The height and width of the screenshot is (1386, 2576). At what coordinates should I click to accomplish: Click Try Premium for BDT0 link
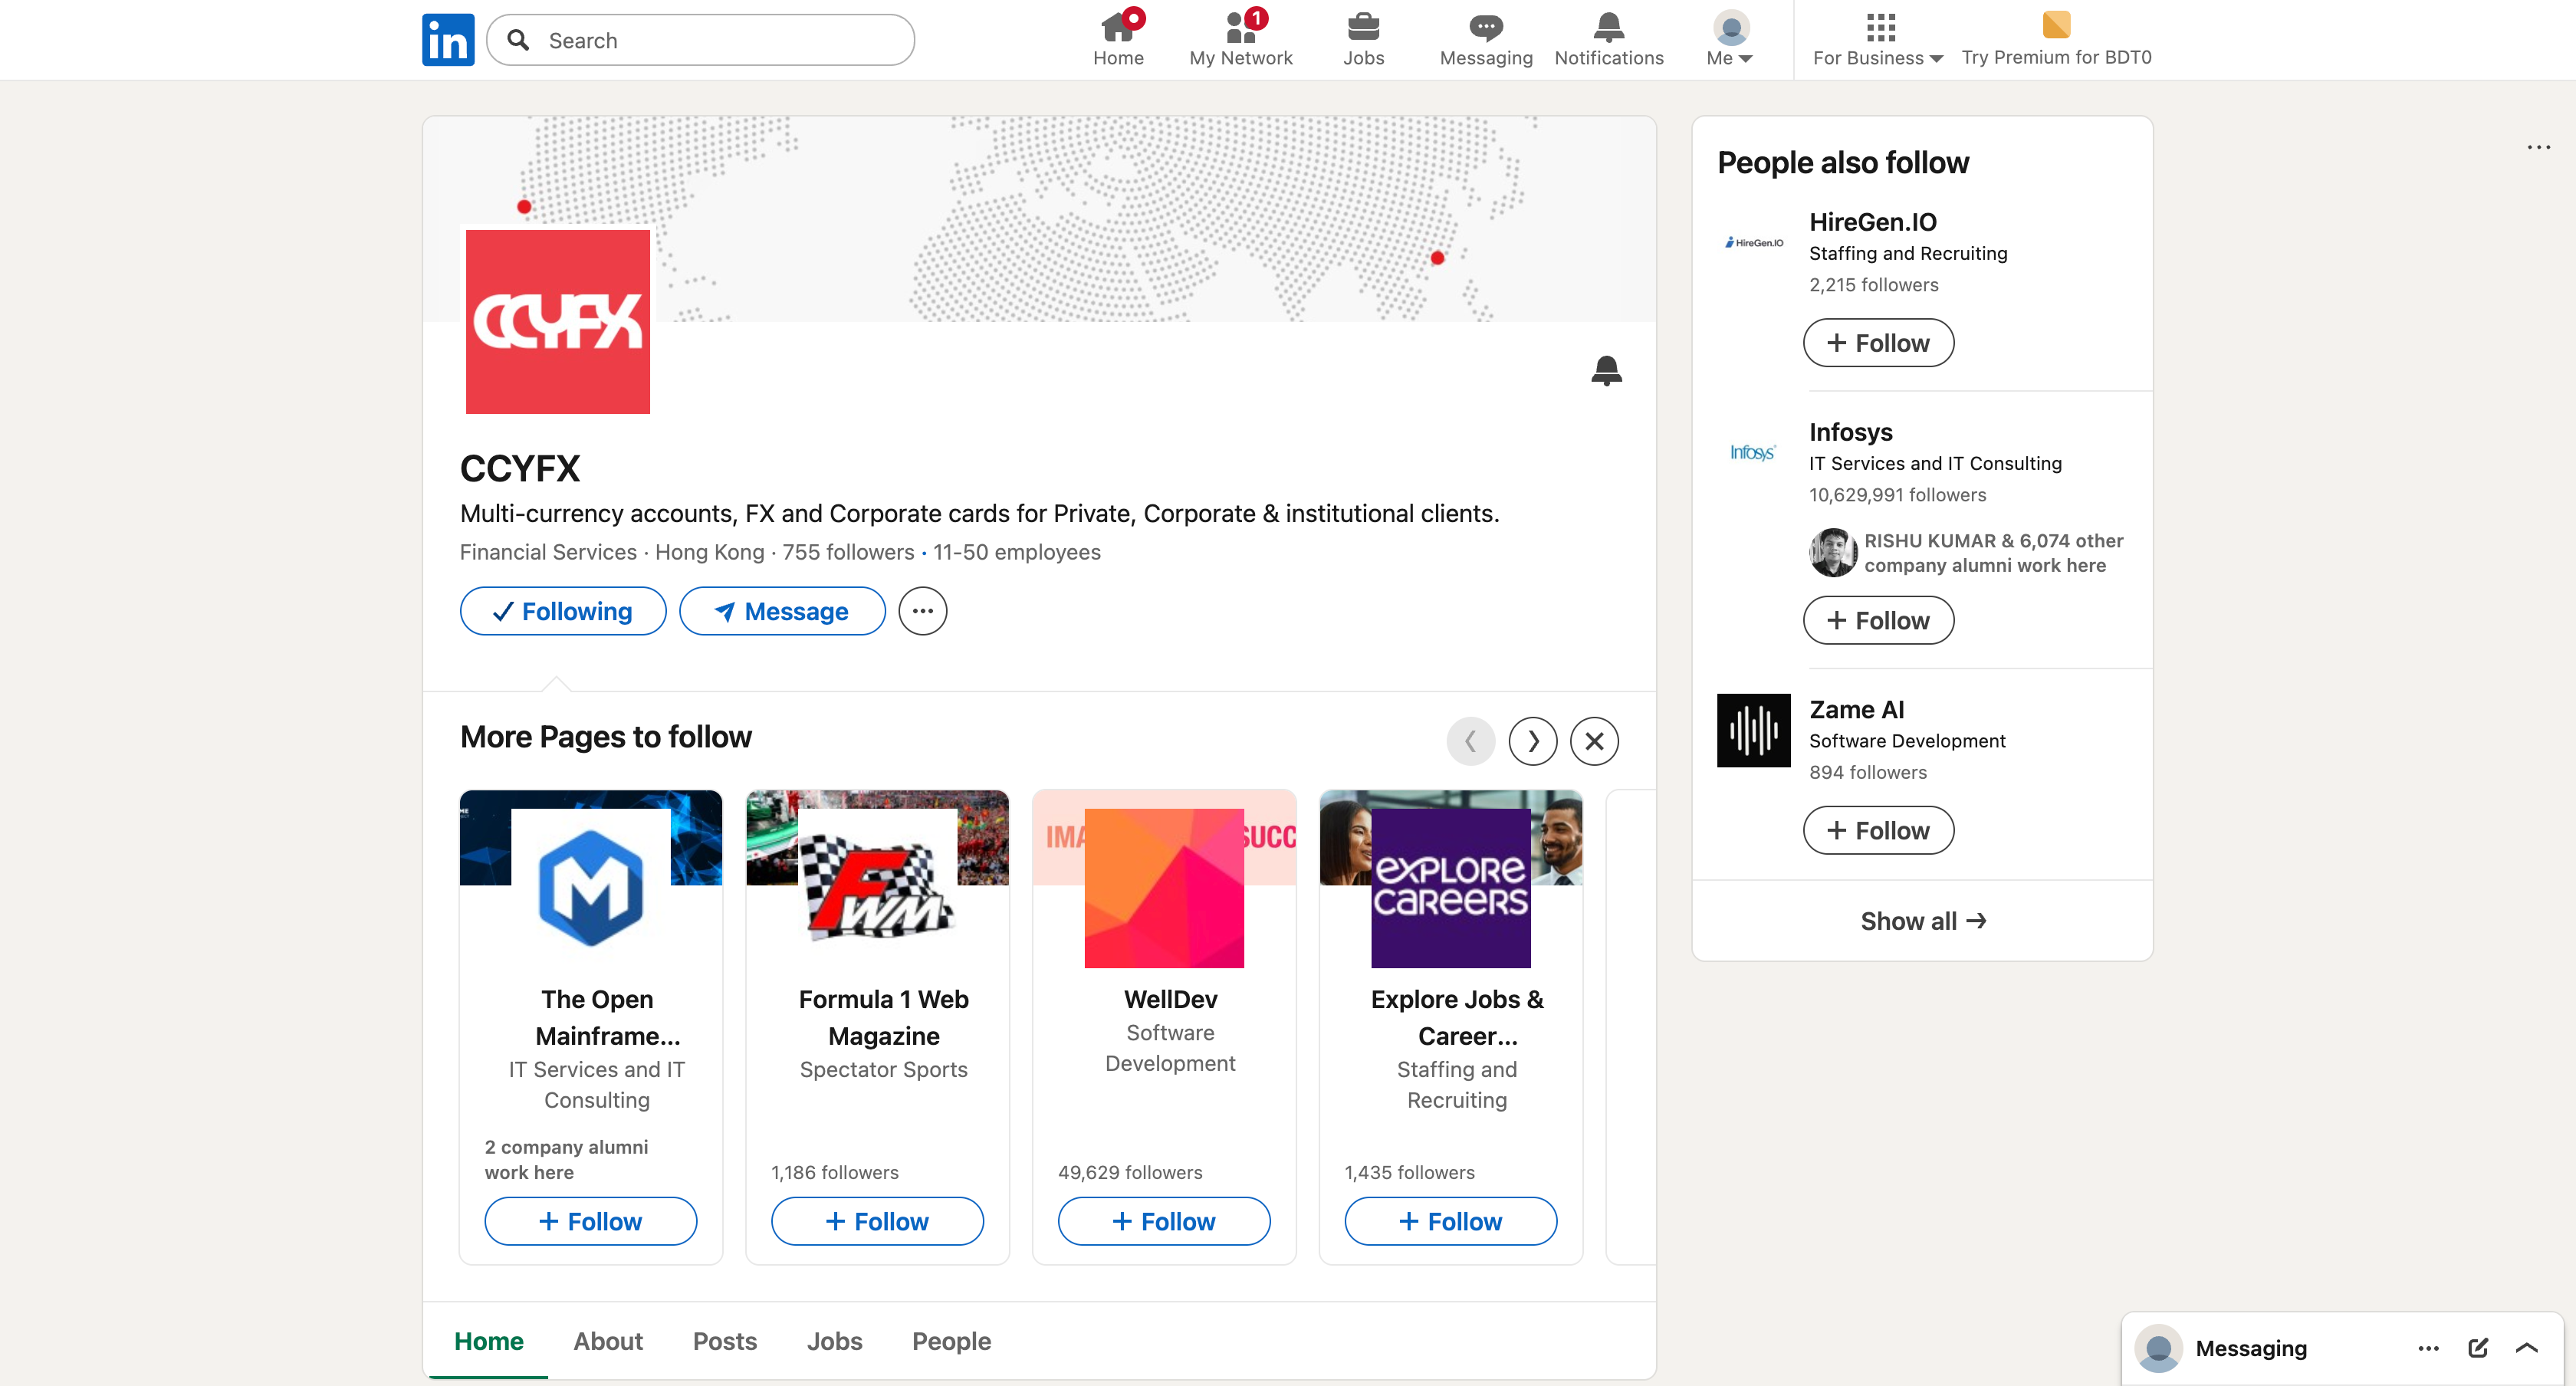[2056, 39]
